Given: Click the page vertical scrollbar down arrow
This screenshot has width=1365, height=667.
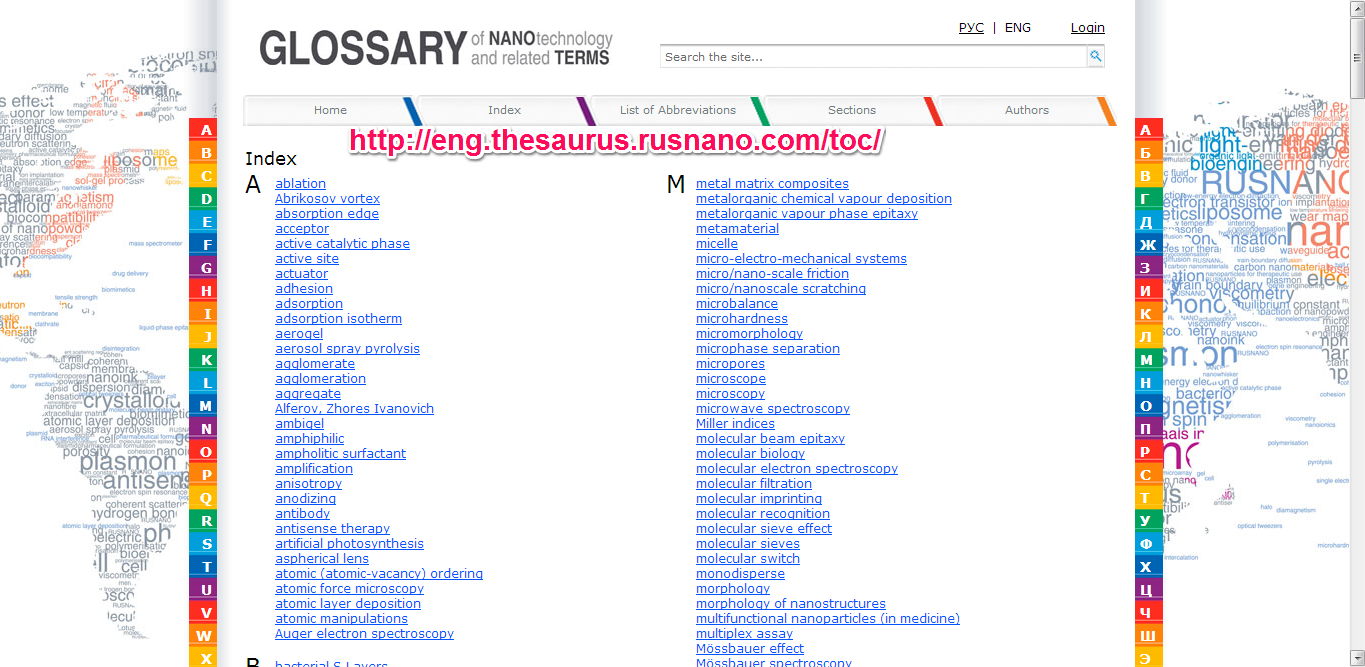Looking at the screenshot, I should (1356, 659).
